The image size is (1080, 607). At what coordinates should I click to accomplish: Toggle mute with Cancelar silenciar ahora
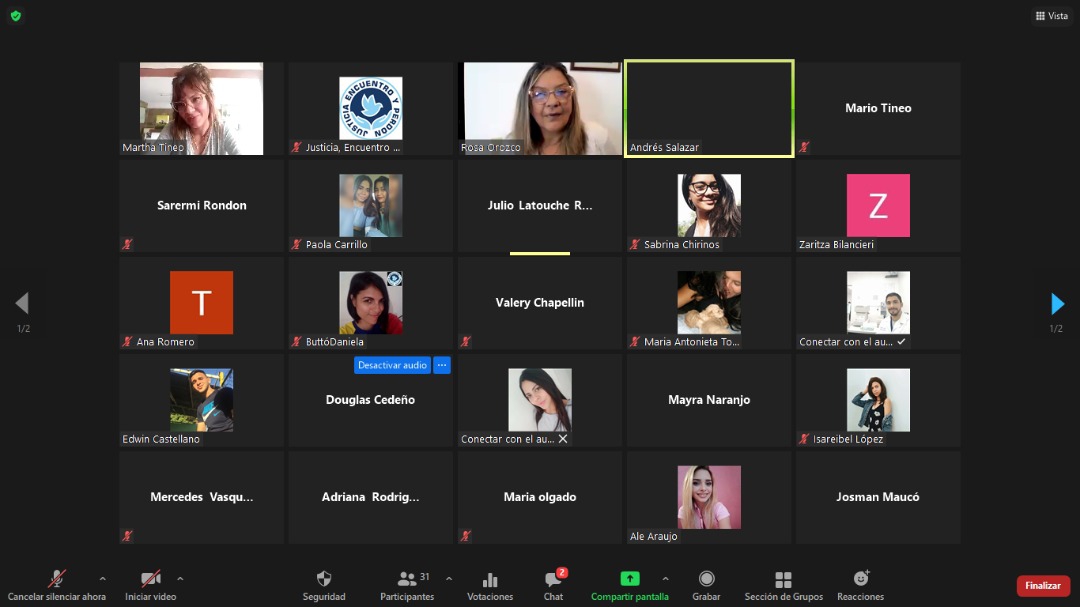pos(56,586)
